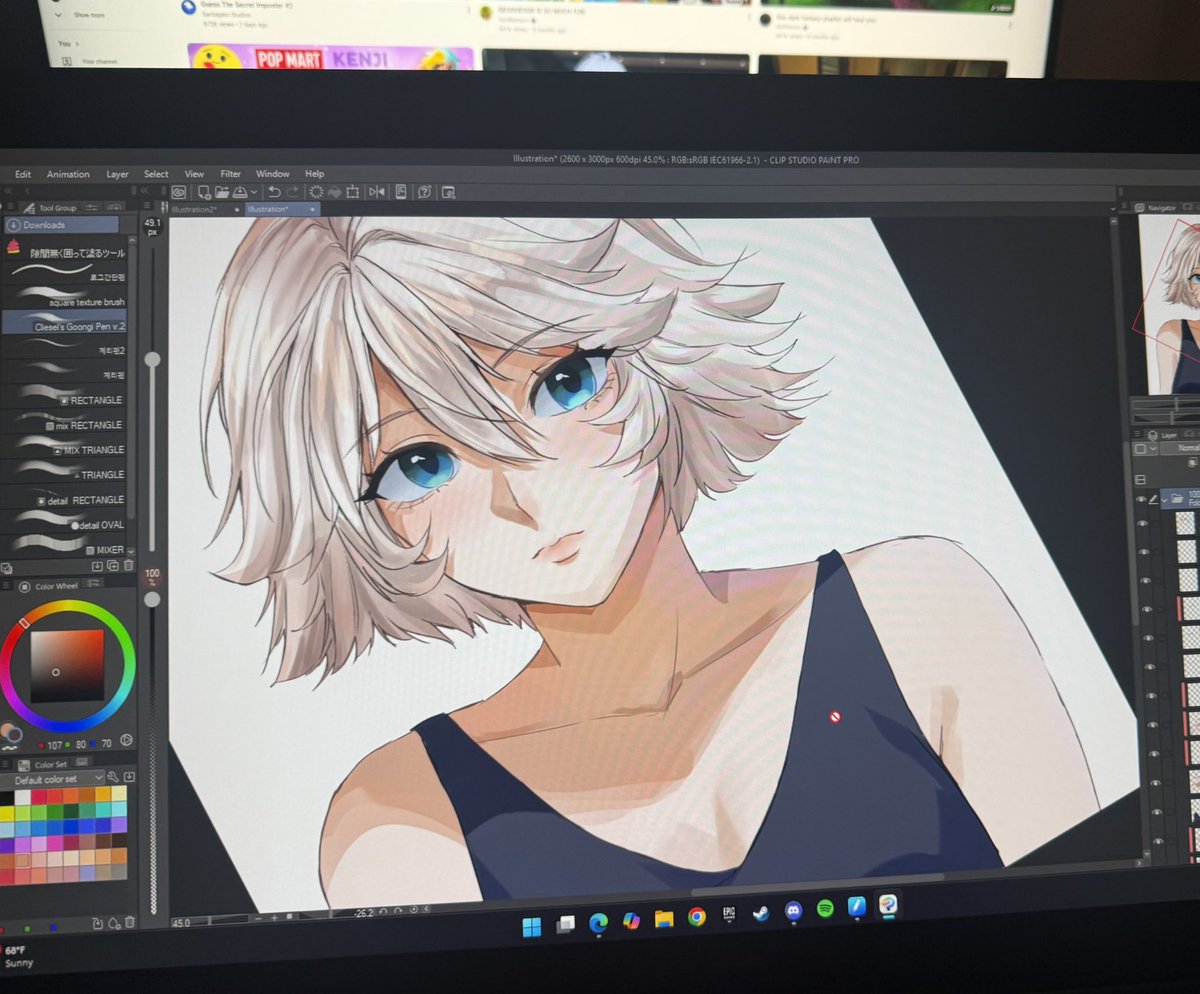This screenshot has width=1200, height=994.
Task: Open the weather widget showing 68°F Sunny
Action: pyautogui.click(x=18, y=956)
